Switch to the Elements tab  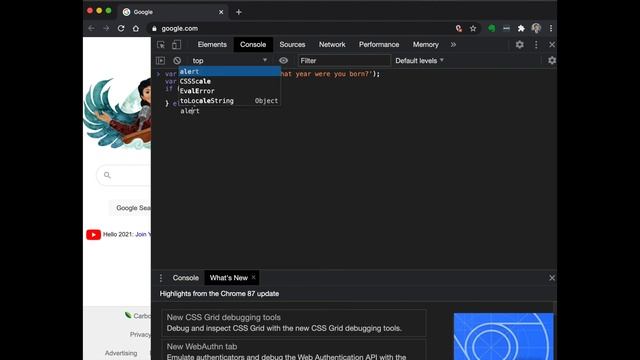212,44
